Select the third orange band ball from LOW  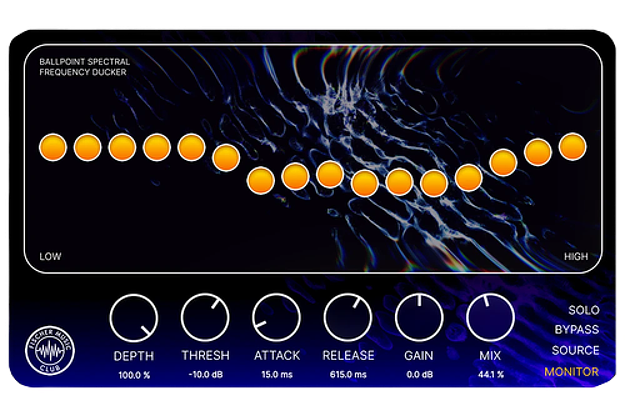(x=122, y=147)
